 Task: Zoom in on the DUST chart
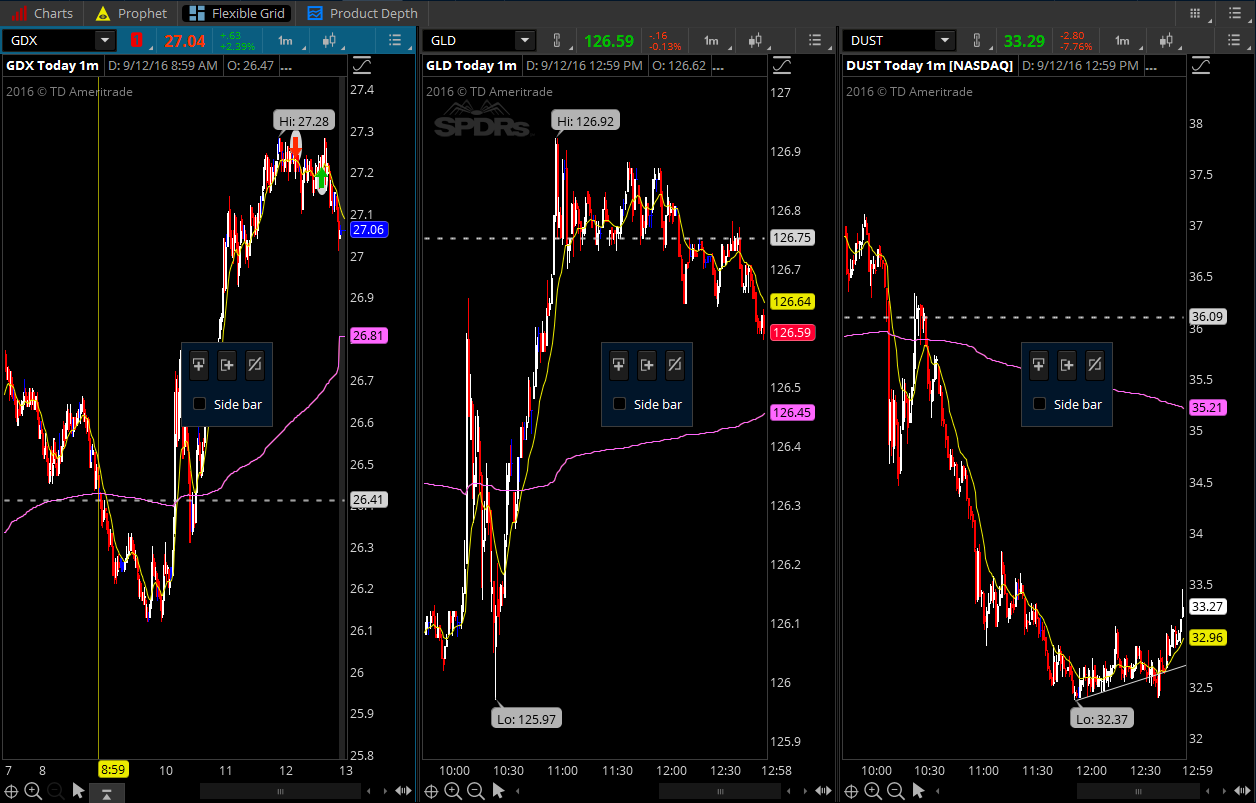point(873,791)
